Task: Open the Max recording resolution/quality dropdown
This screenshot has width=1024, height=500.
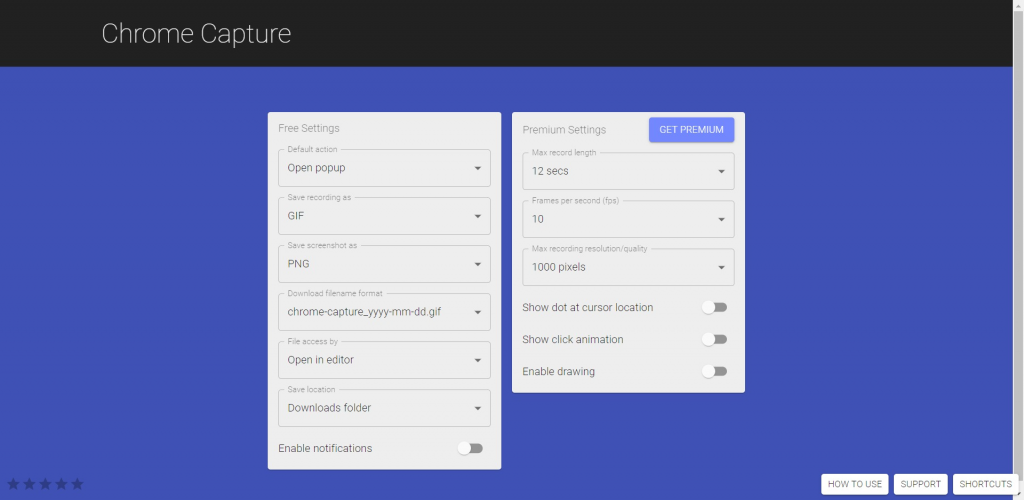Action: coord(628,267)
